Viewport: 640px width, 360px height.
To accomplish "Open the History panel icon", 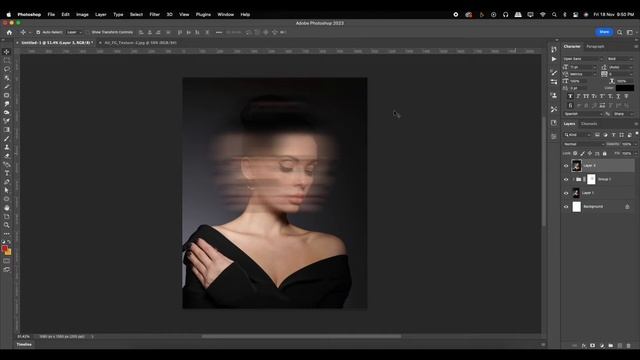I will click(553, 49).
